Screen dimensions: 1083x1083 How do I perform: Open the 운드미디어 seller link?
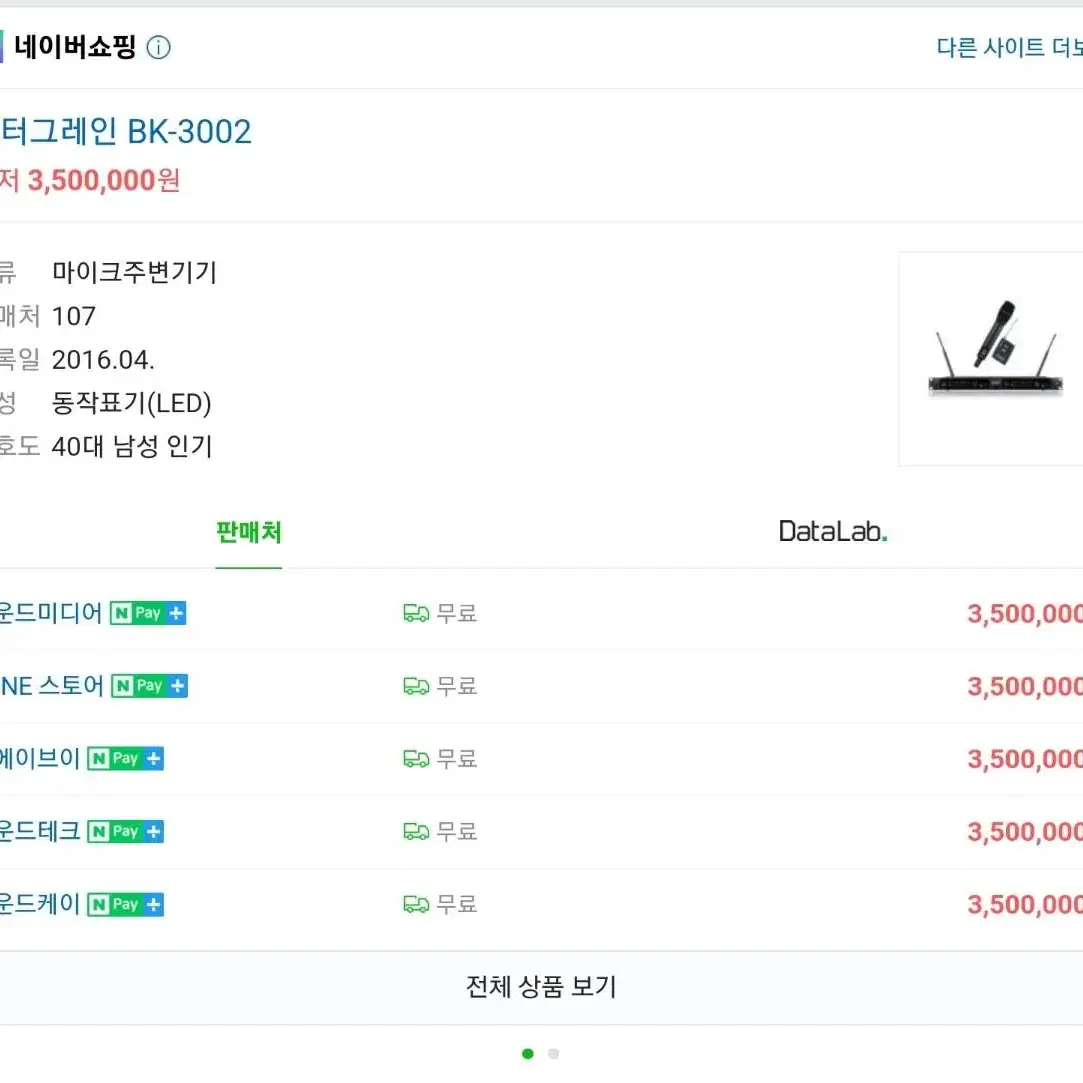point(50,613)
